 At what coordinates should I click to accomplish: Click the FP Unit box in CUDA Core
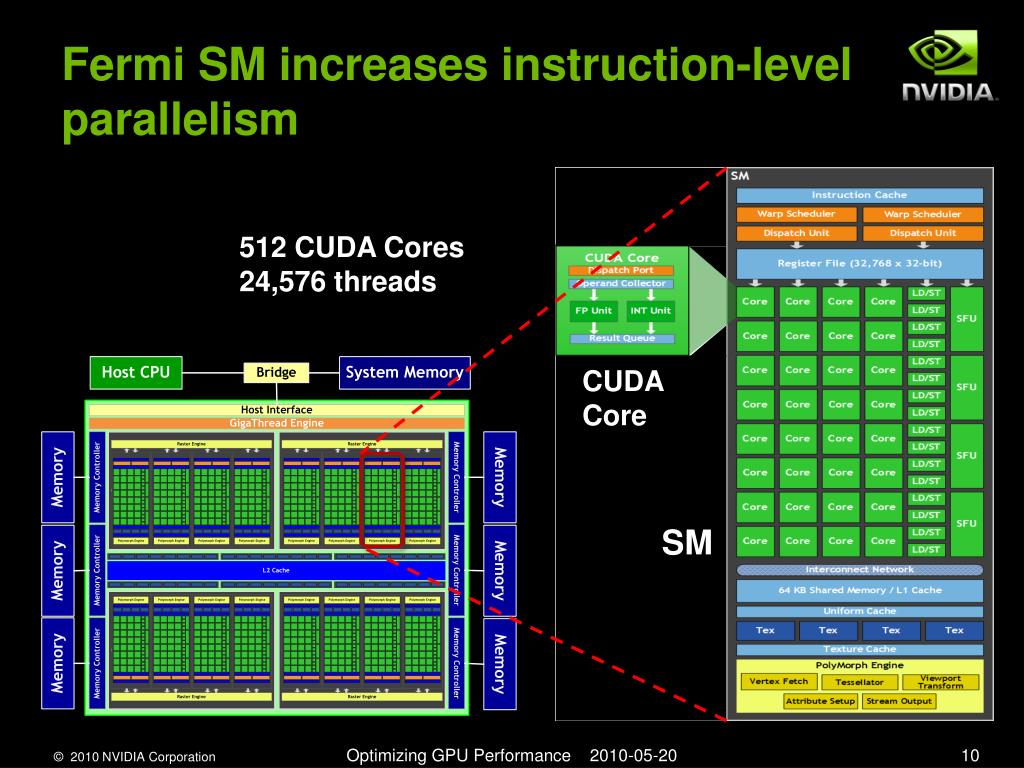tap(594, 311)
